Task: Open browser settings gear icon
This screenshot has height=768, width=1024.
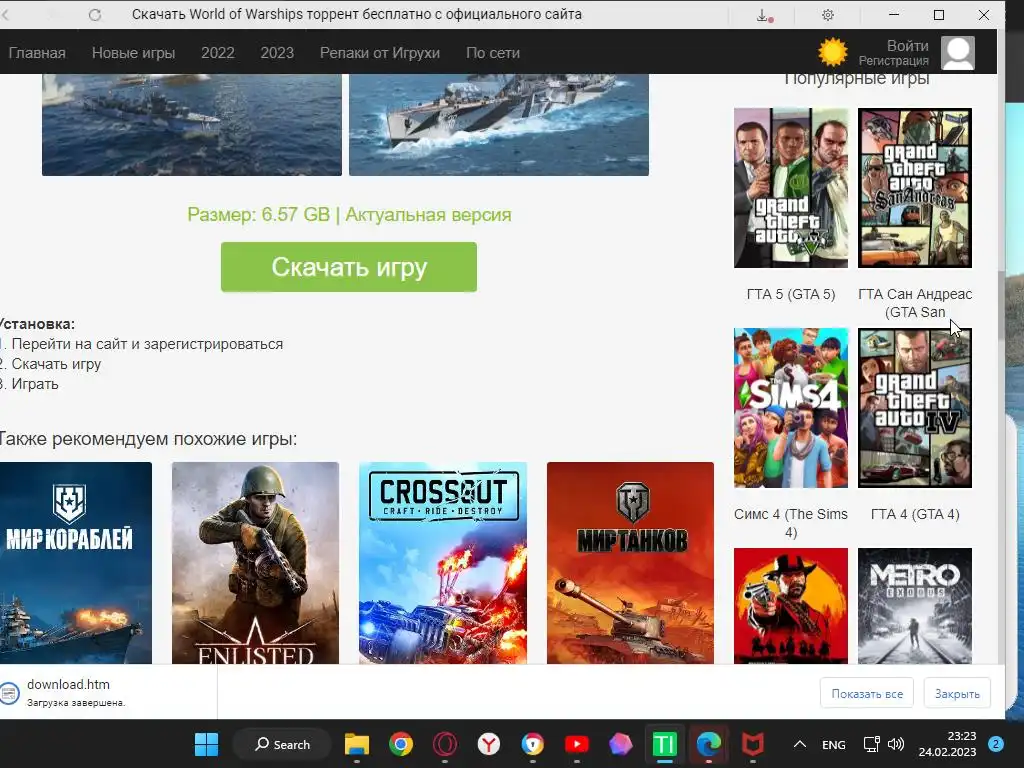Action: 827,14
